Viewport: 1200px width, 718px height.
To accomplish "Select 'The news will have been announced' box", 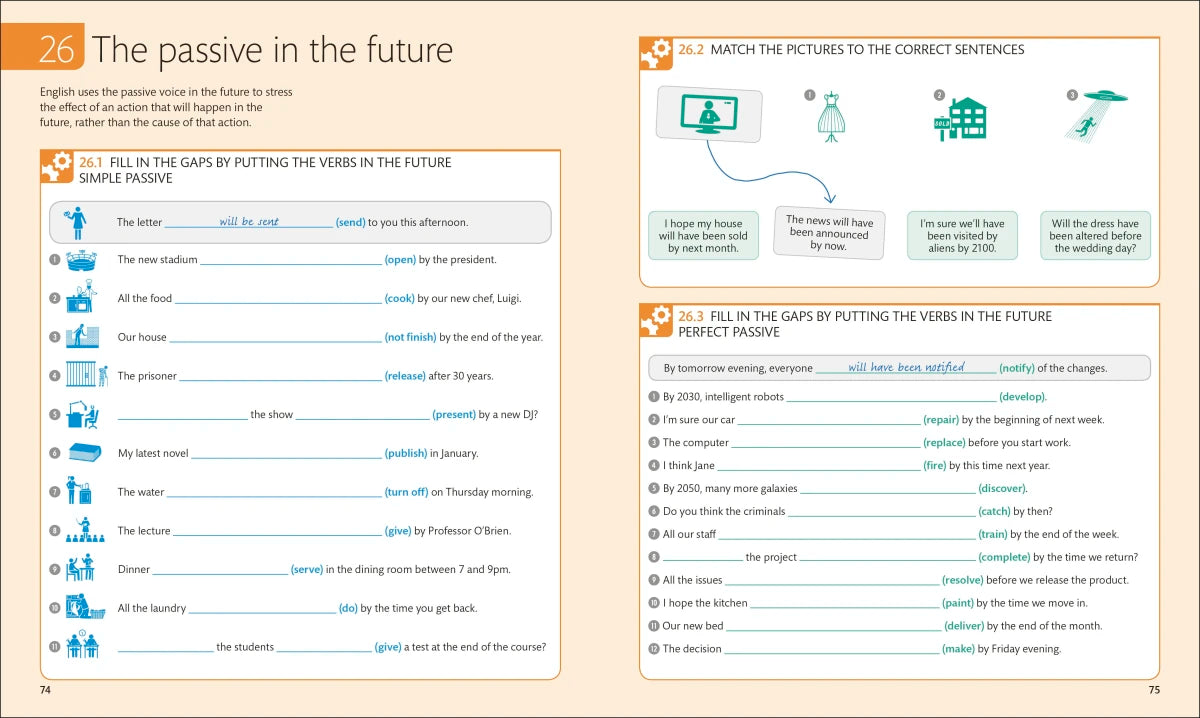I will tap(829, 233).
